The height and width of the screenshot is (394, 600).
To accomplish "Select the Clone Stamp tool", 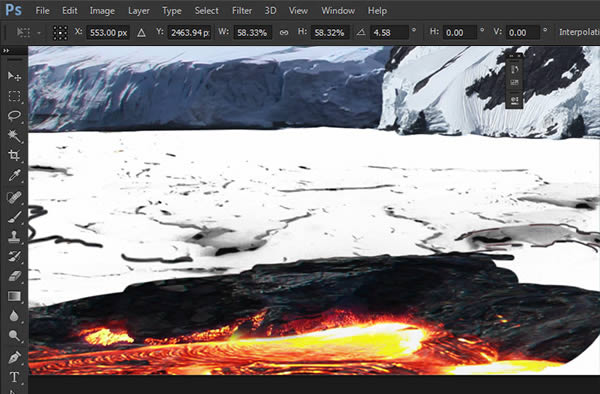I will (x=14, y=236).
